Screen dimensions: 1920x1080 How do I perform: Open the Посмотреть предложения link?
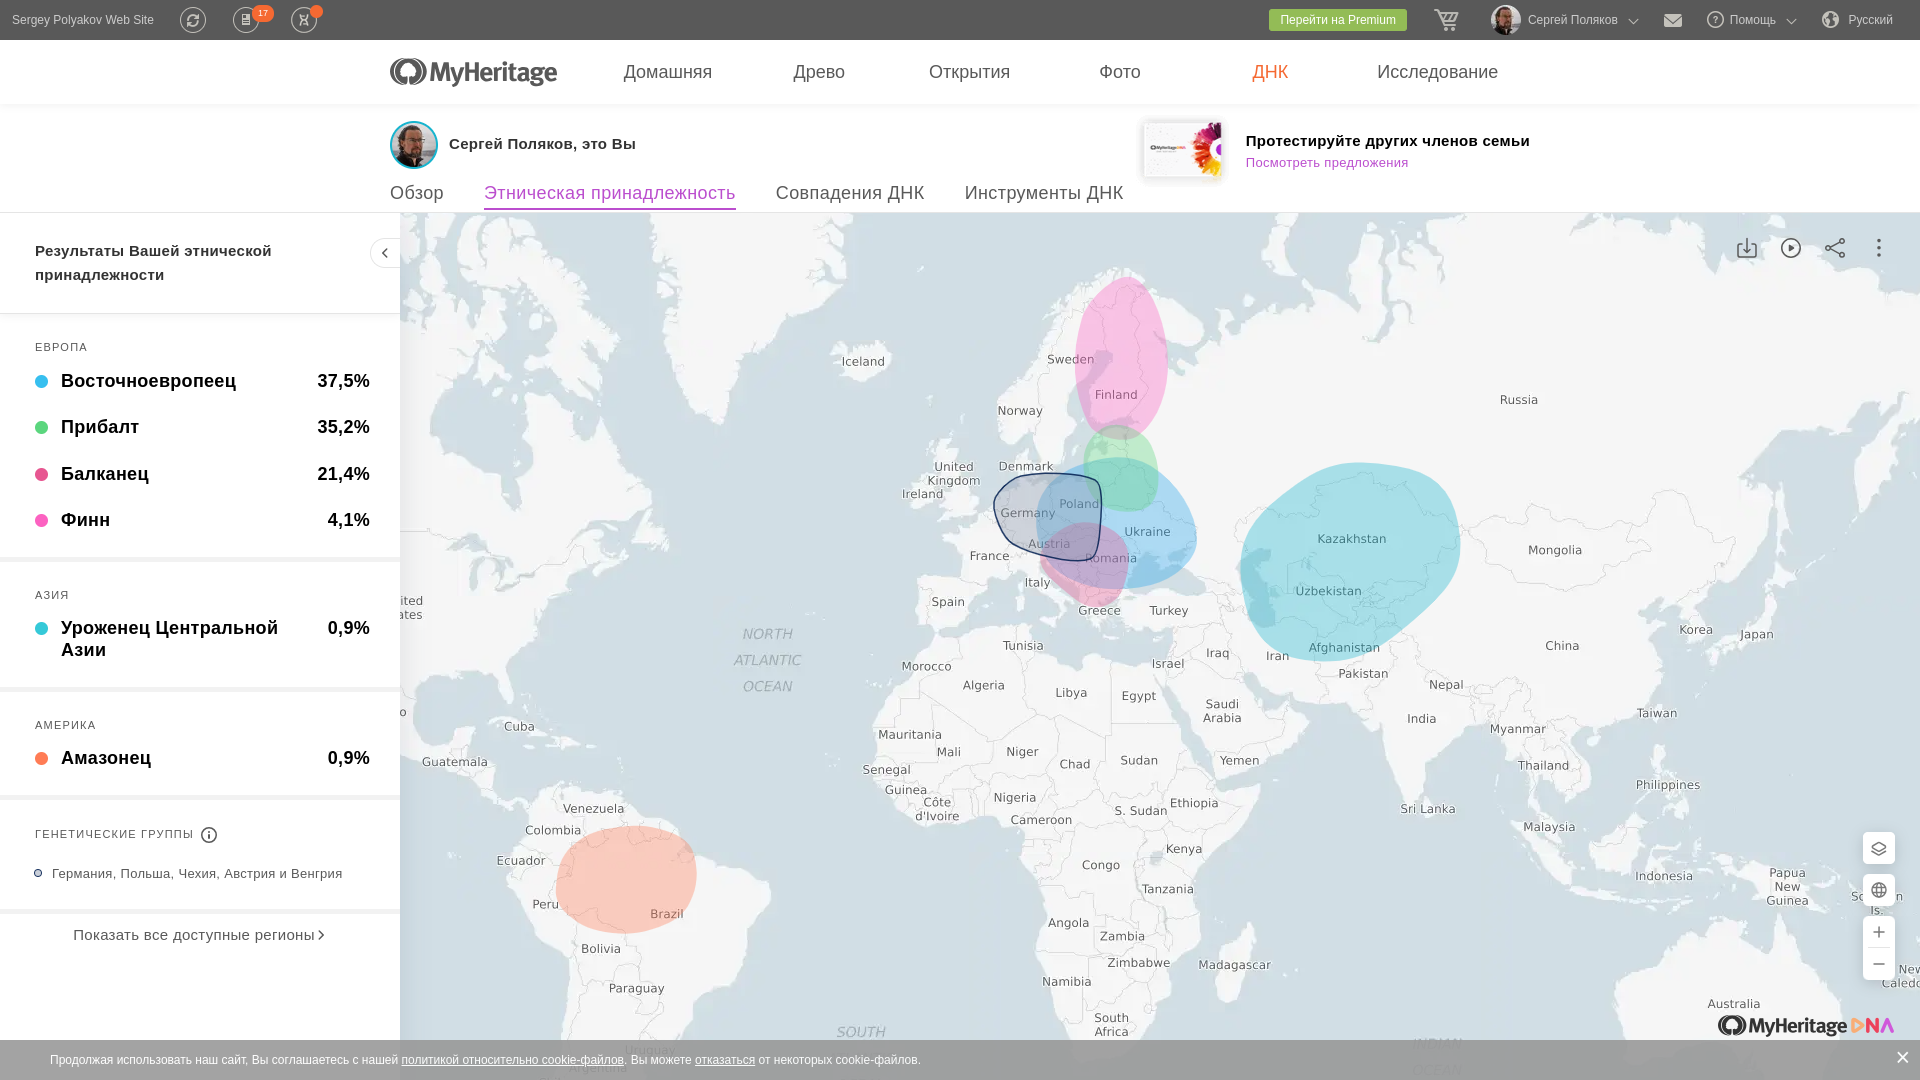[x=1326, y=163]
